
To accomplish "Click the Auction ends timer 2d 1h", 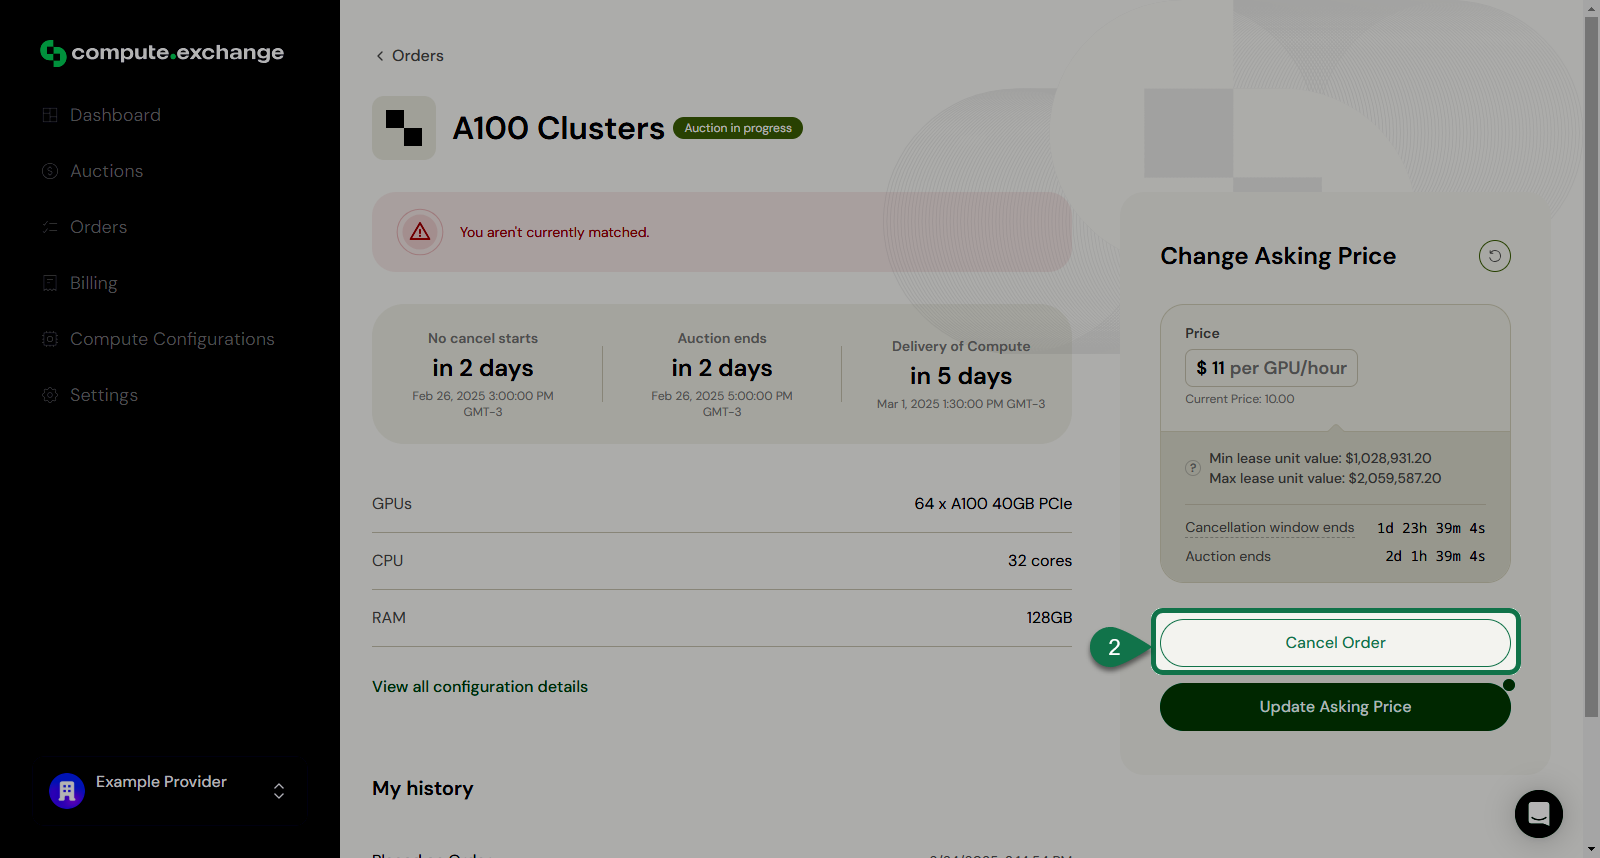I will point(1435,556).
